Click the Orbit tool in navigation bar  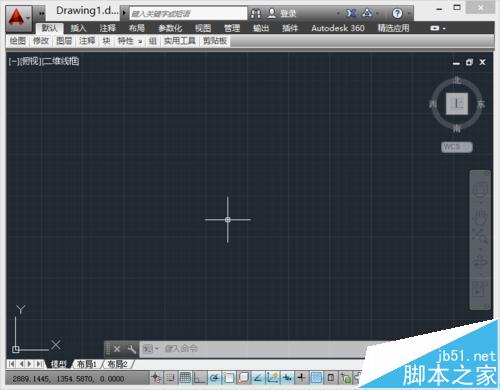(480, 262)
